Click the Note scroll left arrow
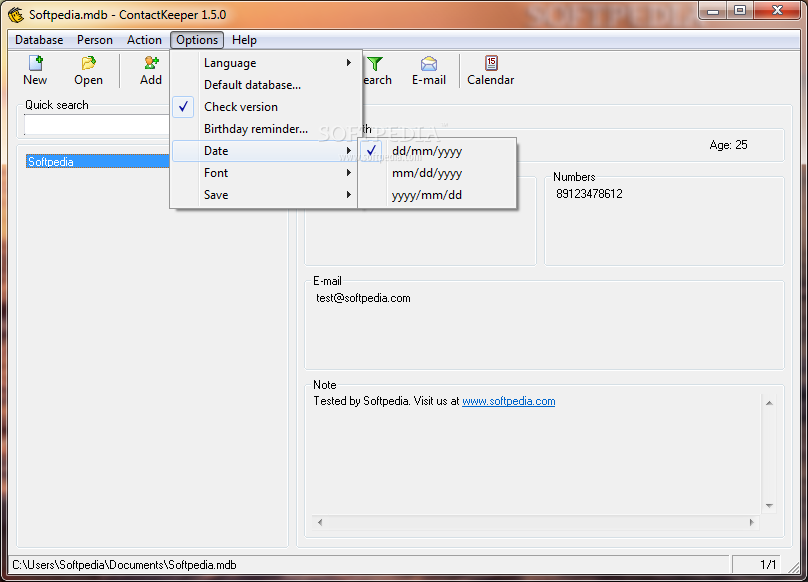Viewport: 808px width, 582px height. pos(320,522)
